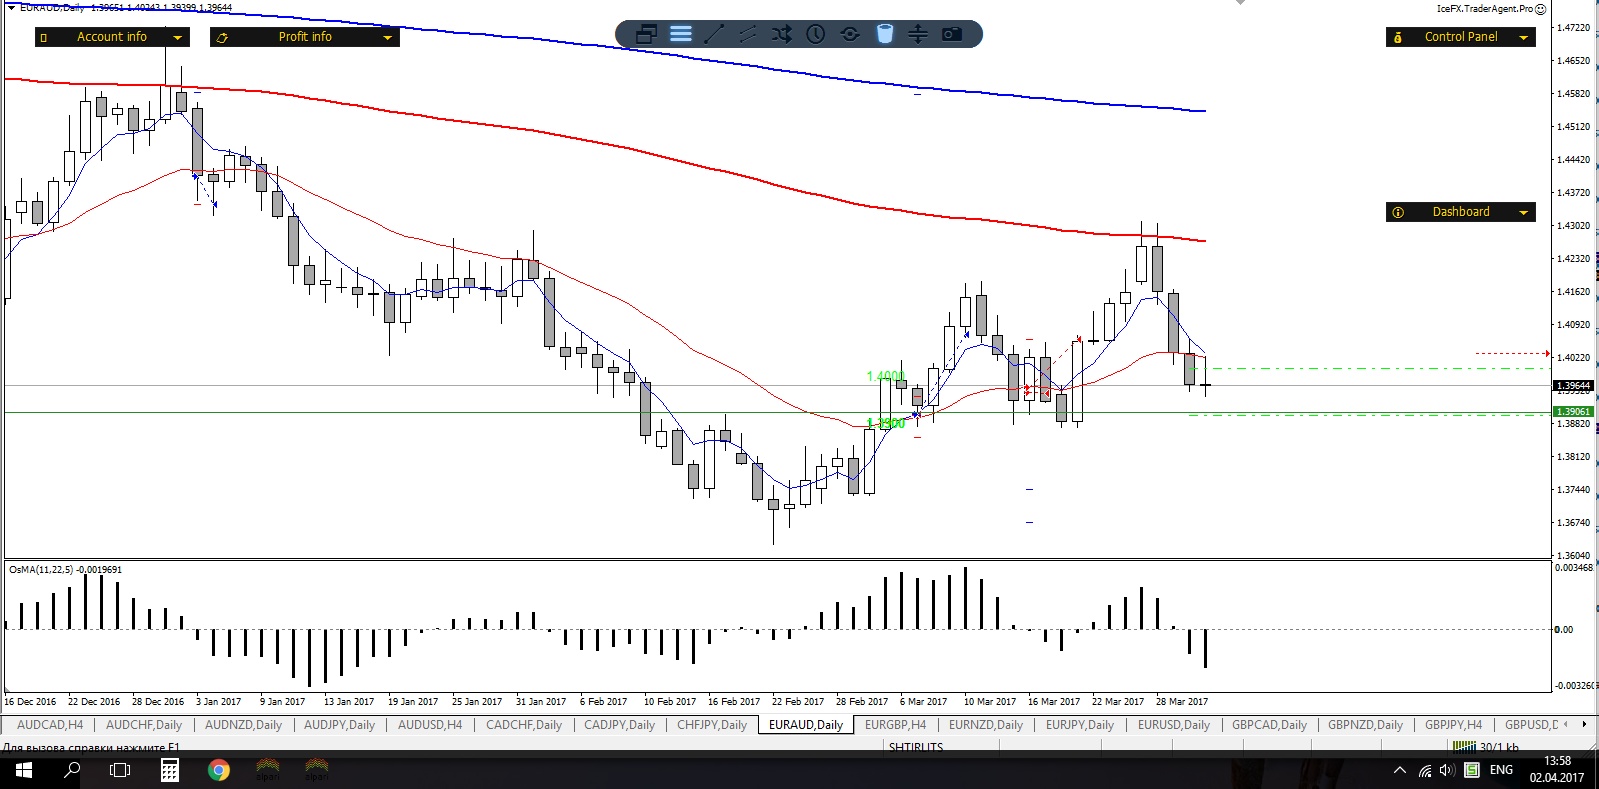Take a chart screenshot with camera icon
This screenshot has width=1599, height=789.
coord(952,35)
